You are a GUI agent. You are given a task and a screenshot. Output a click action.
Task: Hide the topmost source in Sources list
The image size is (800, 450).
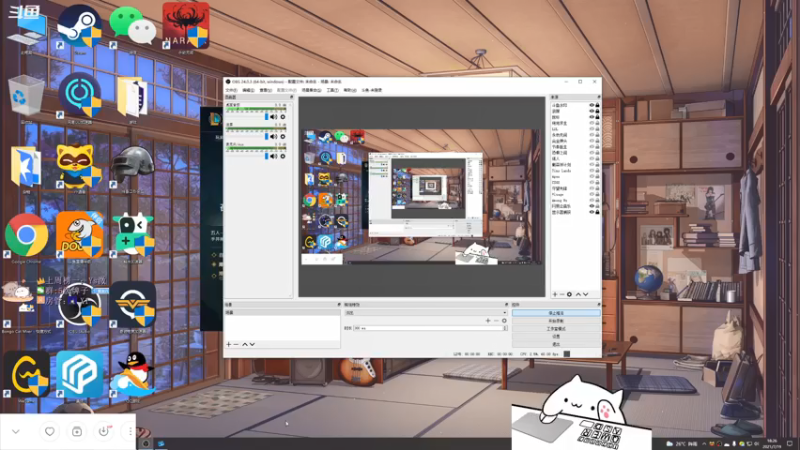[592, 105]
